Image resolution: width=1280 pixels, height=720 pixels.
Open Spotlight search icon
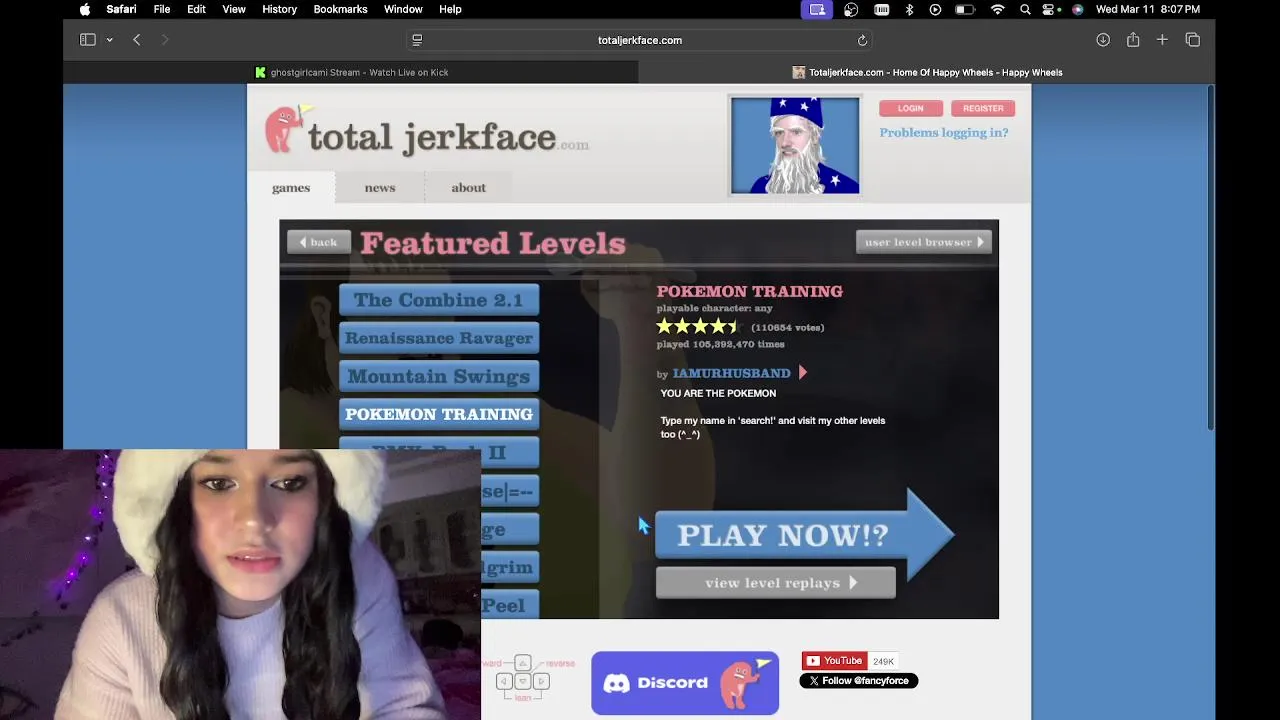1025,9
